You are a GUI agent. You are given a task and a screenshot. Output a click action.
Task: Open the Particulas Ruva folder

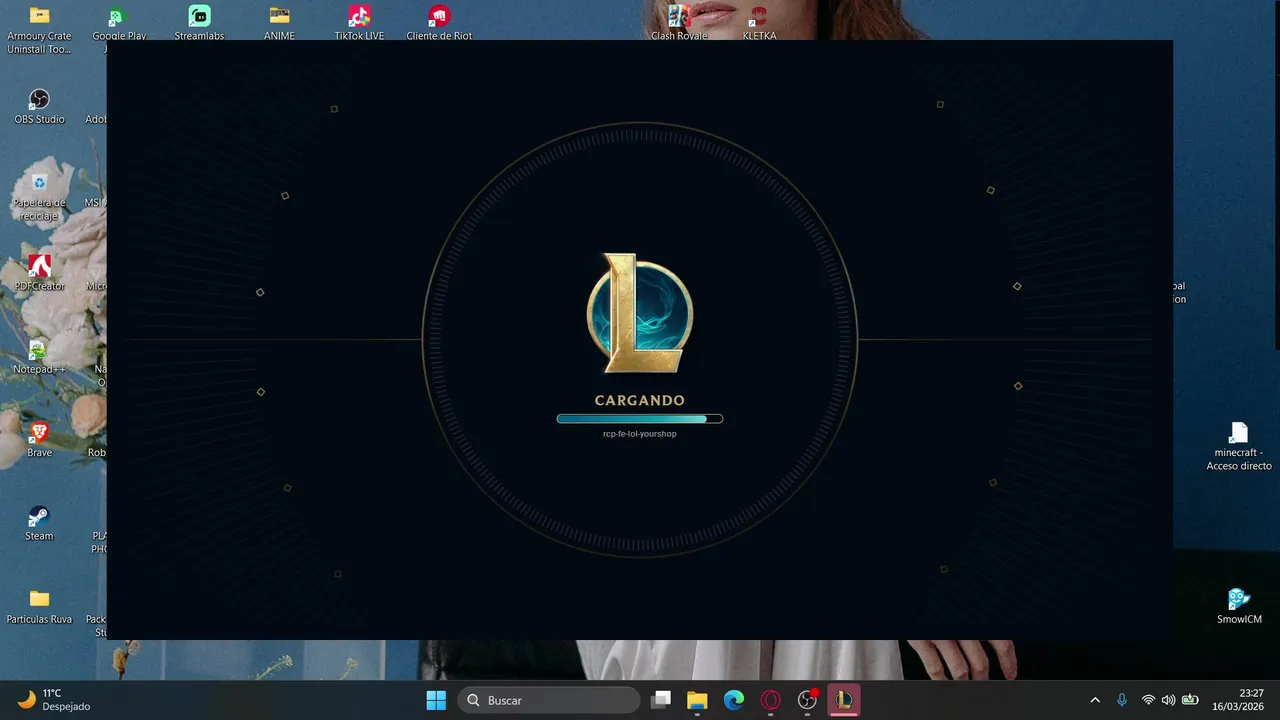pyautogui.click(x=39, y=607)
